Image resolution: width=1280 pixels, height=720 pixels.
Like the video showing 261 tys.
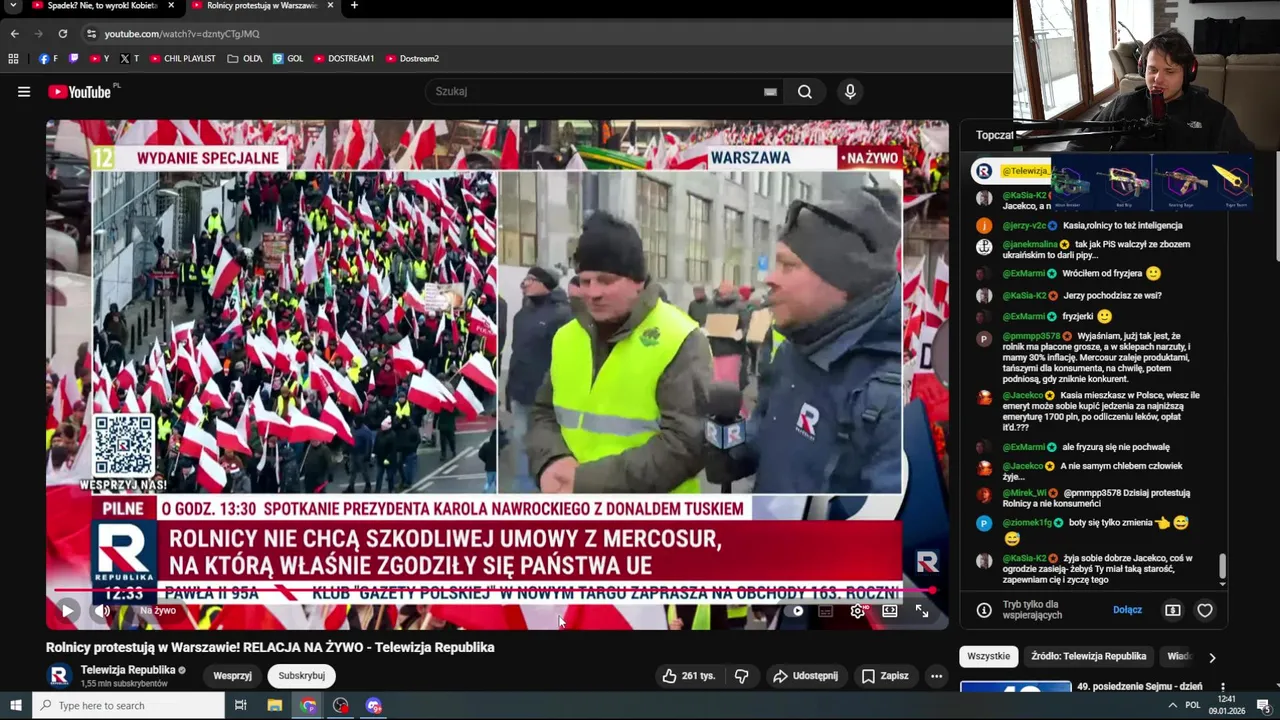pyautogui.click(x=689, y=676)
